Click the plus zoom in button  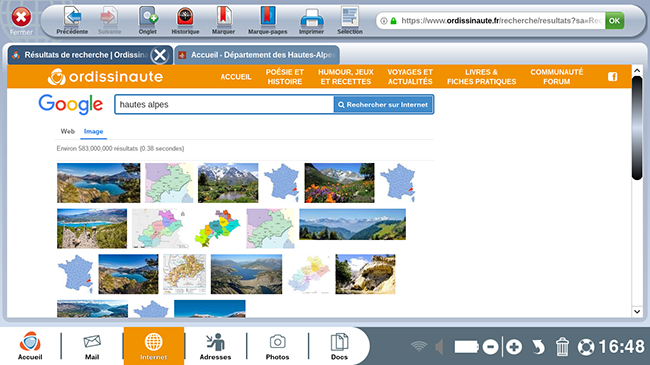click(514, 347)
